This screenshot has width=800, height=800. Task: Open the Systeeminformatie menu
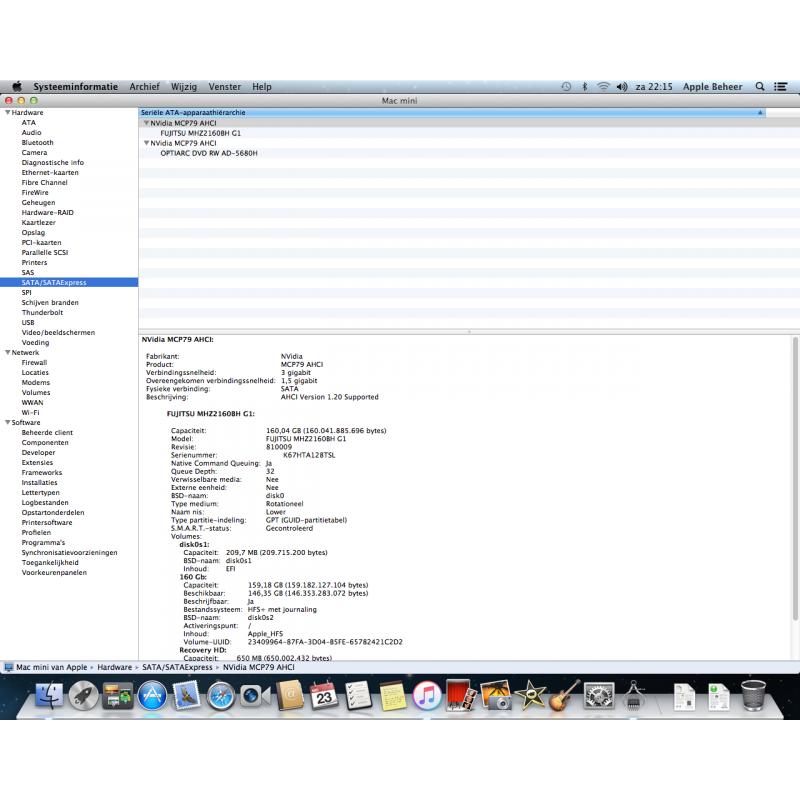point(76,86)
